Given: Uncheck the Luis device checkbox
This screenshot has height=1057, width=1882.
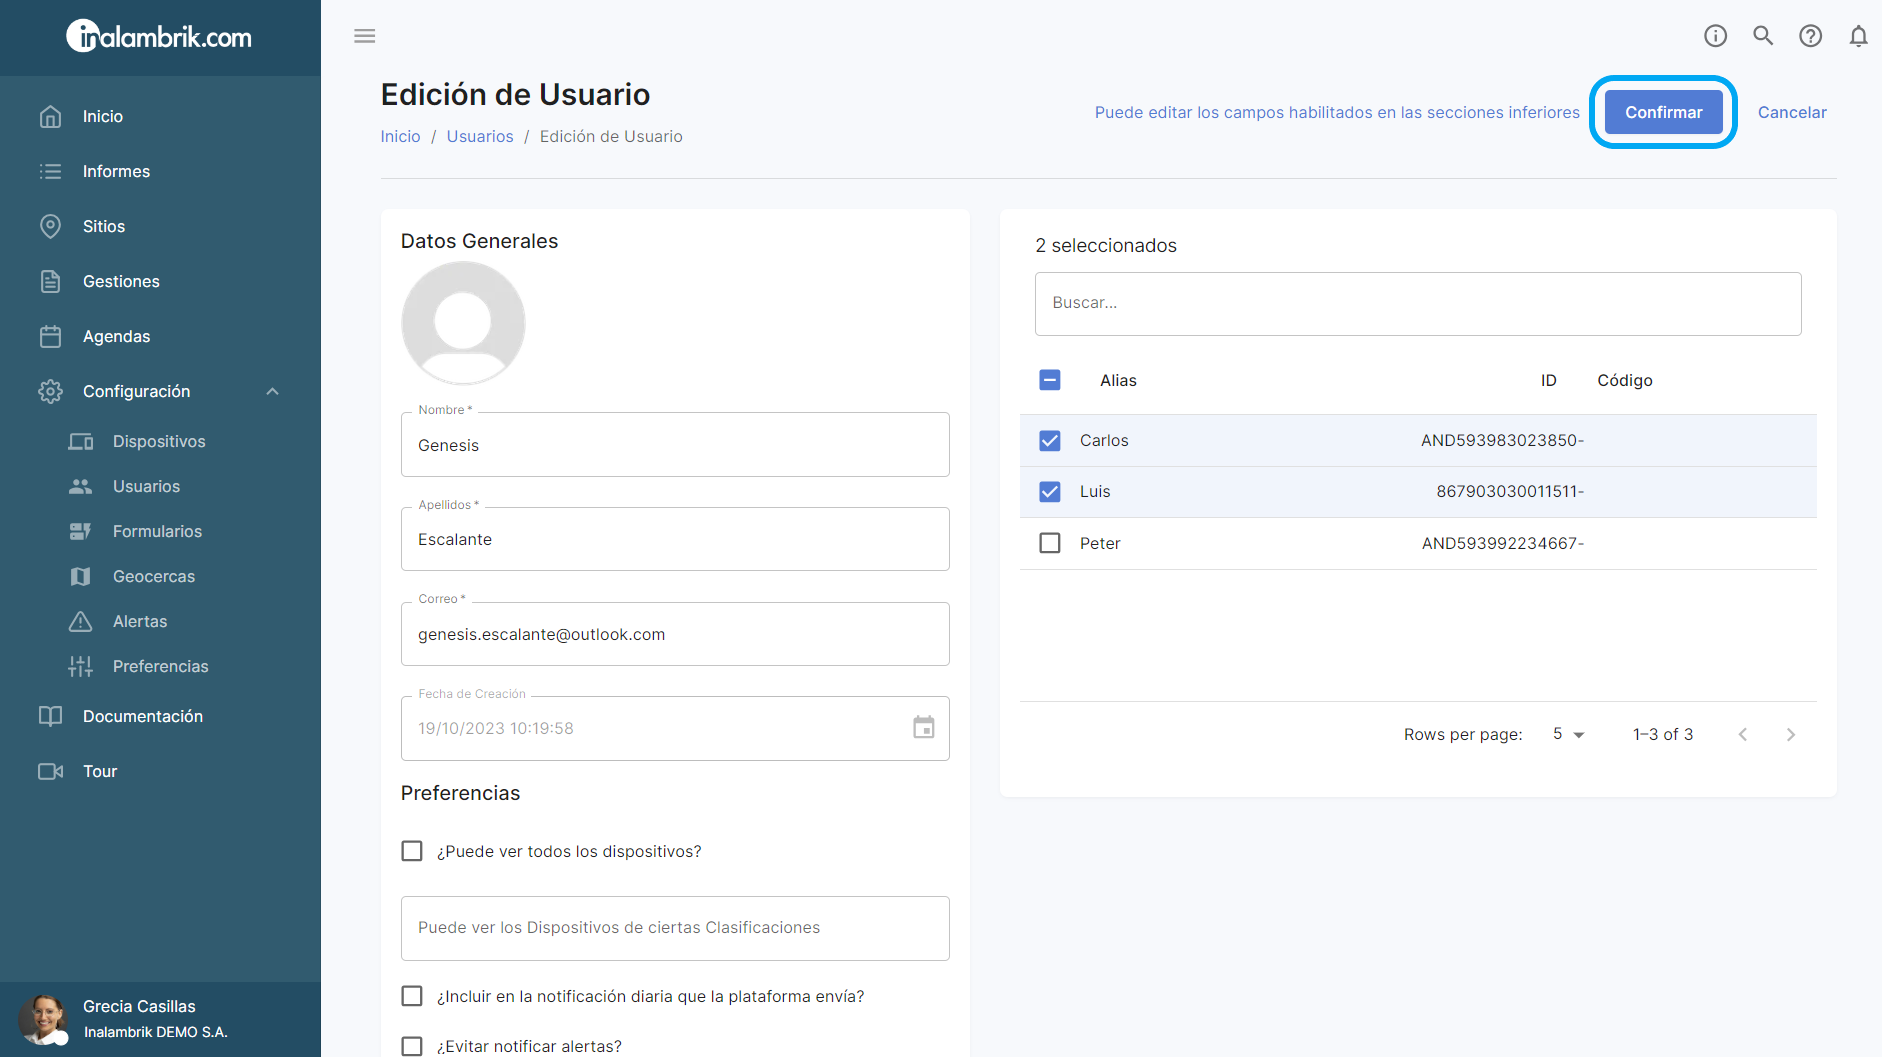Looking at the screenshot, I should (x=1050, y=491).
